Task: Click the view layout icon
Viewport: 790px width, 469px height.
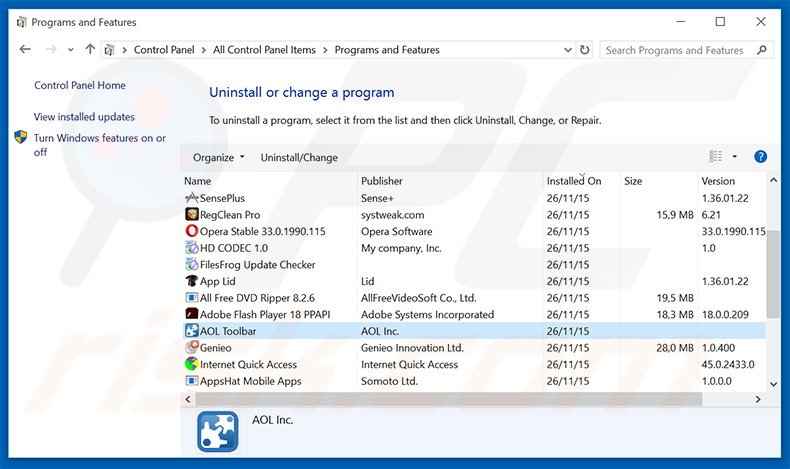Action: click(x=715, y=157)
